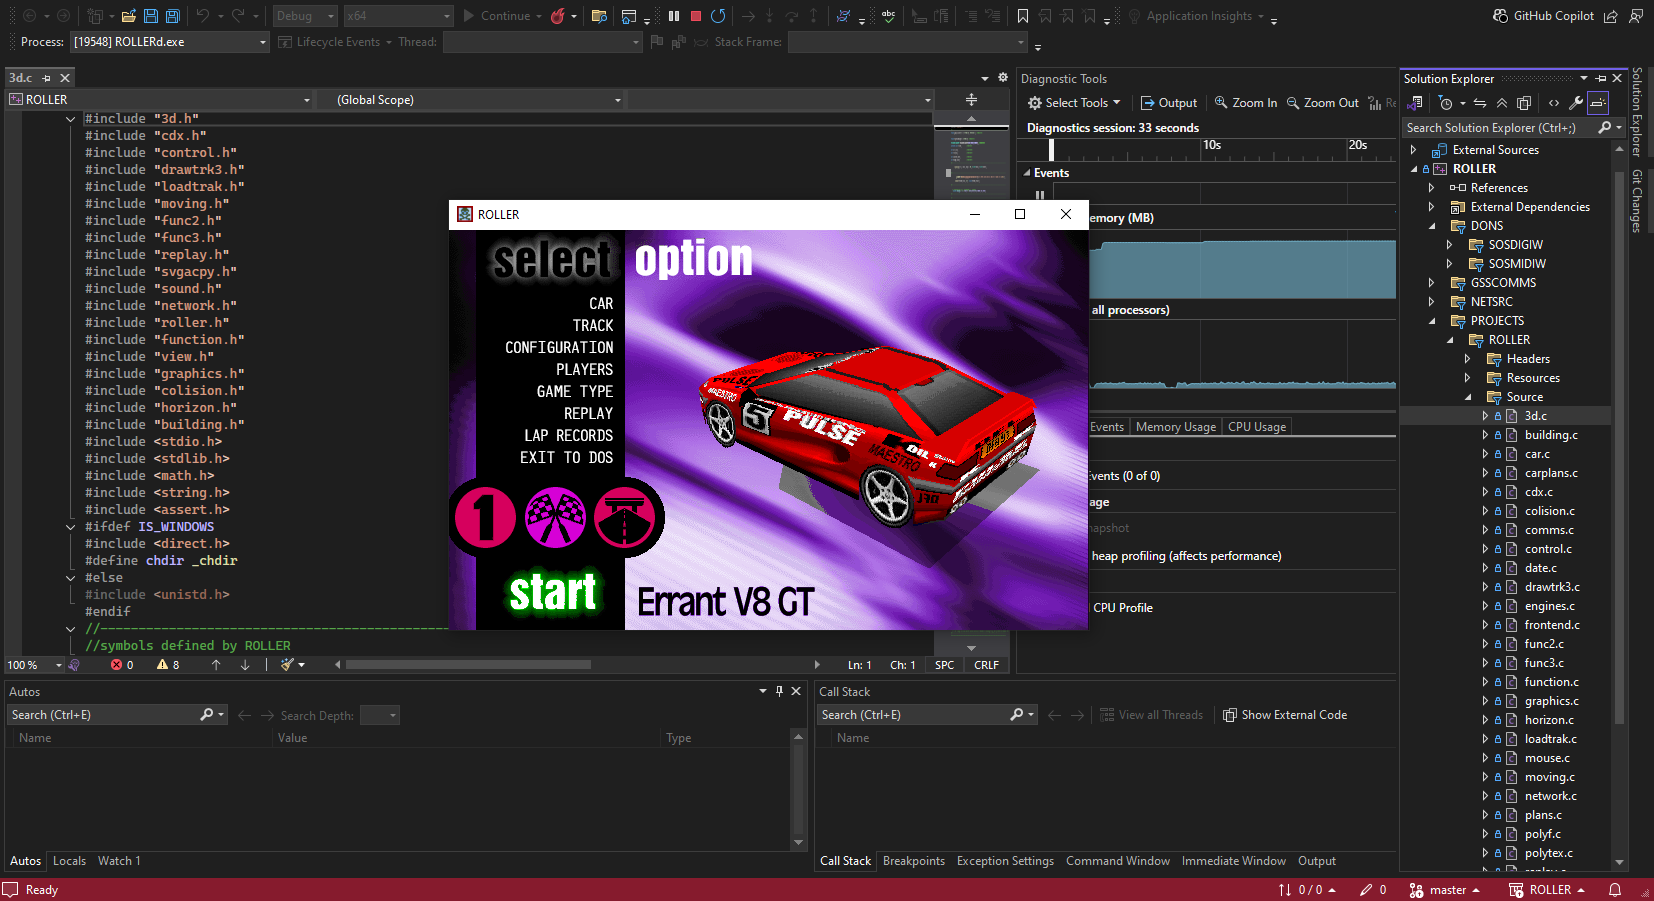The height and width of the screenshot is (901, 1654).
Task: Open Pending Changes Filter clock icon
Action: pyautogui.click(x=1446, y=103)
